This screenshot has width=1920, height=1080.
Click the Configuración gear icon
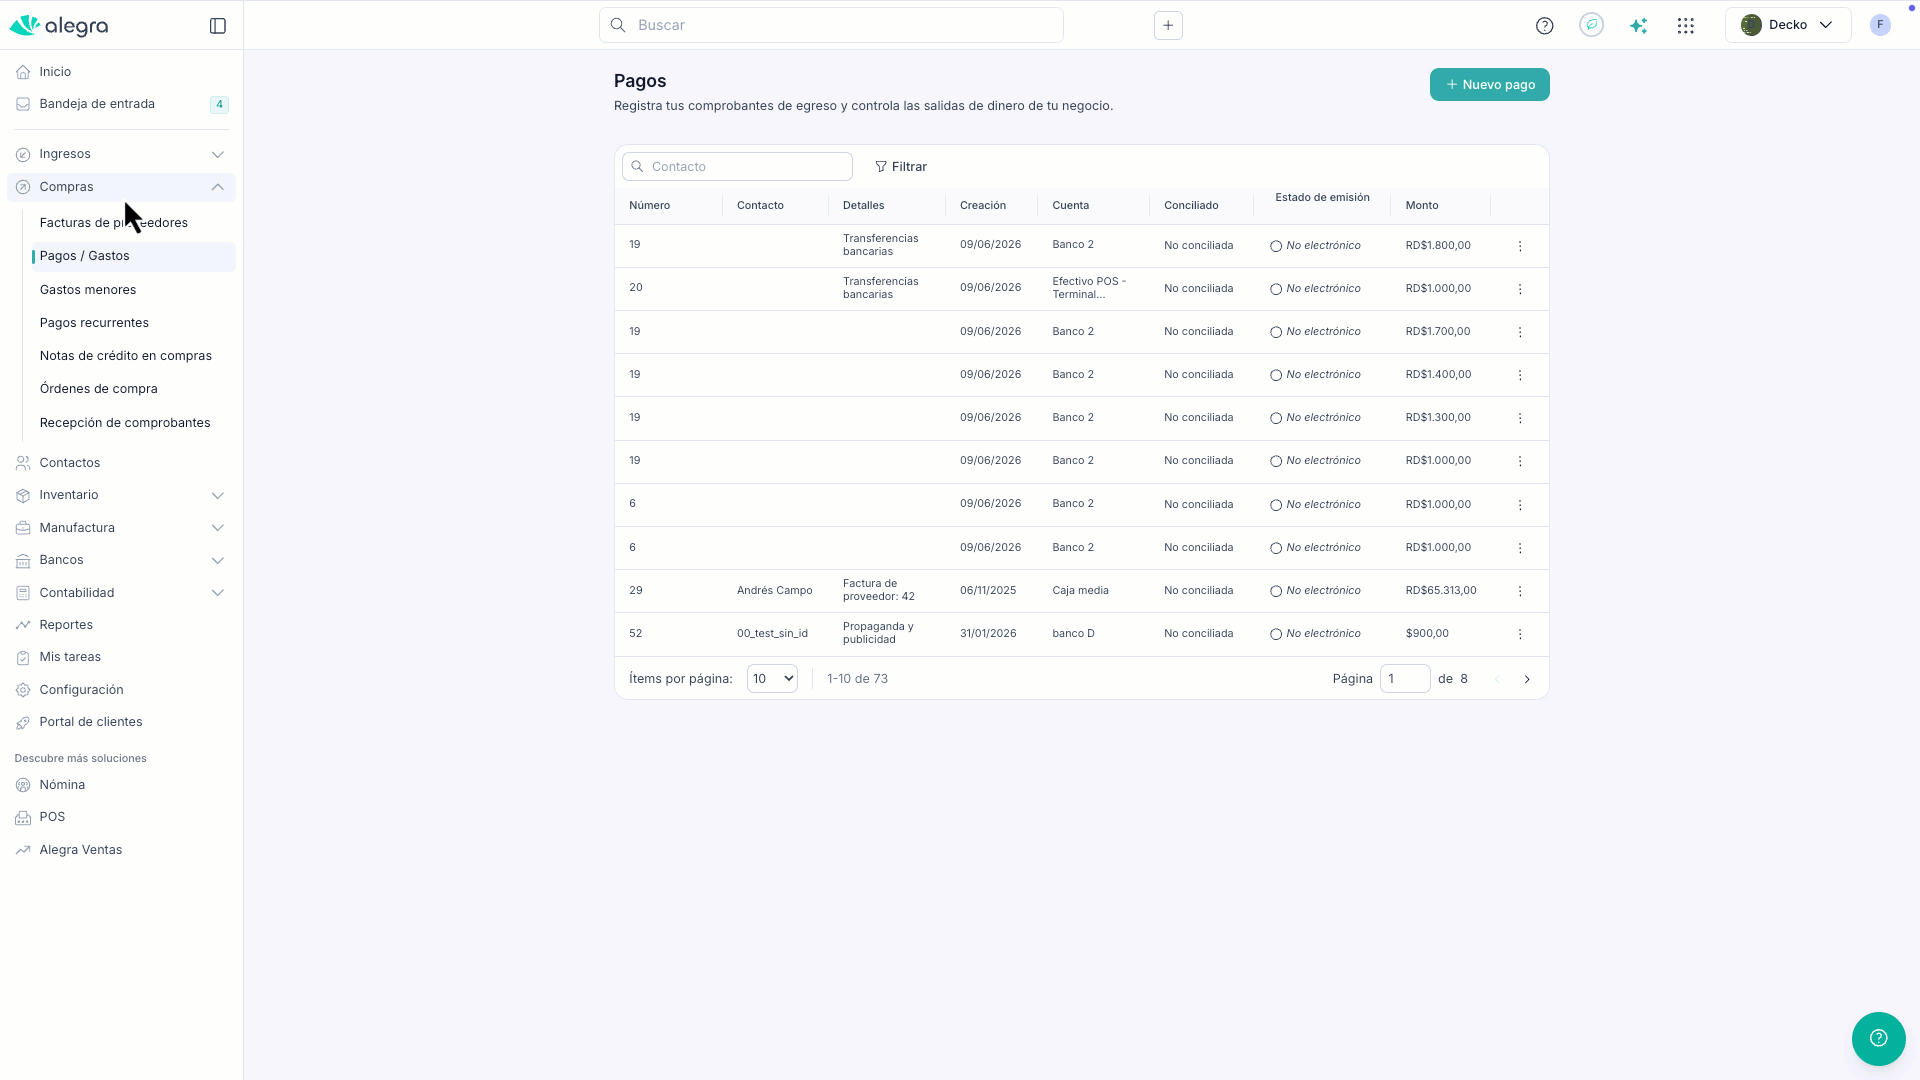[x=23, y=690]
